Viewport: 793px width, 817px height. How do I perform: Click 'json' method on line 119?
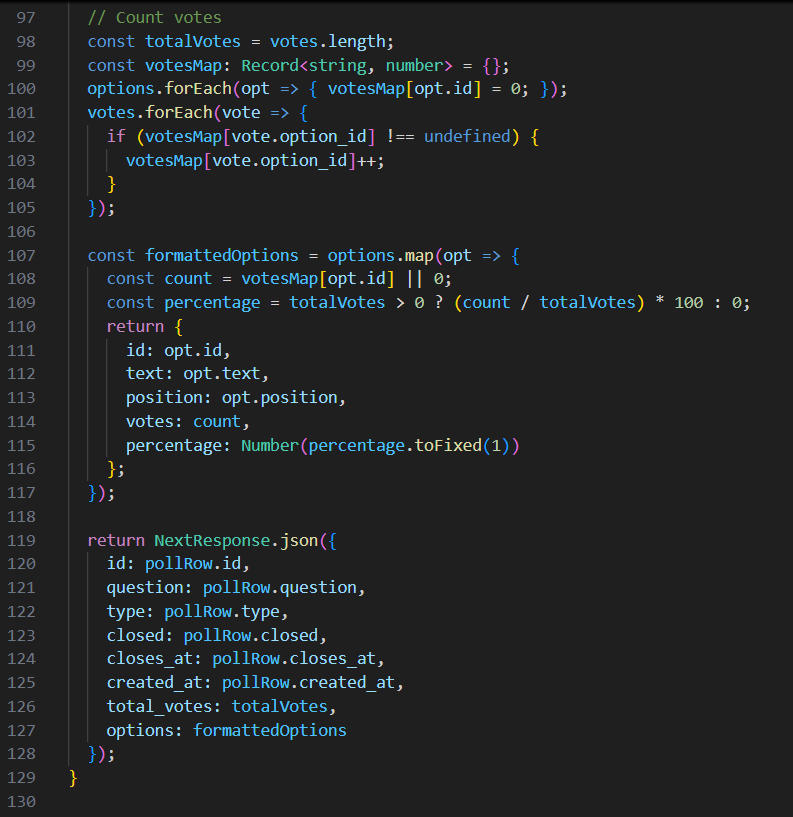(299, 541)
